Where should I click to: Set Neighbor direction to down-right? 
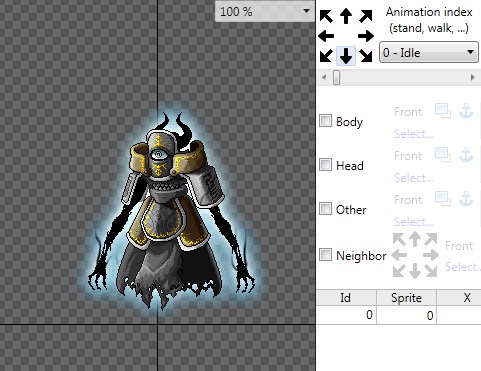pos(431,271)
